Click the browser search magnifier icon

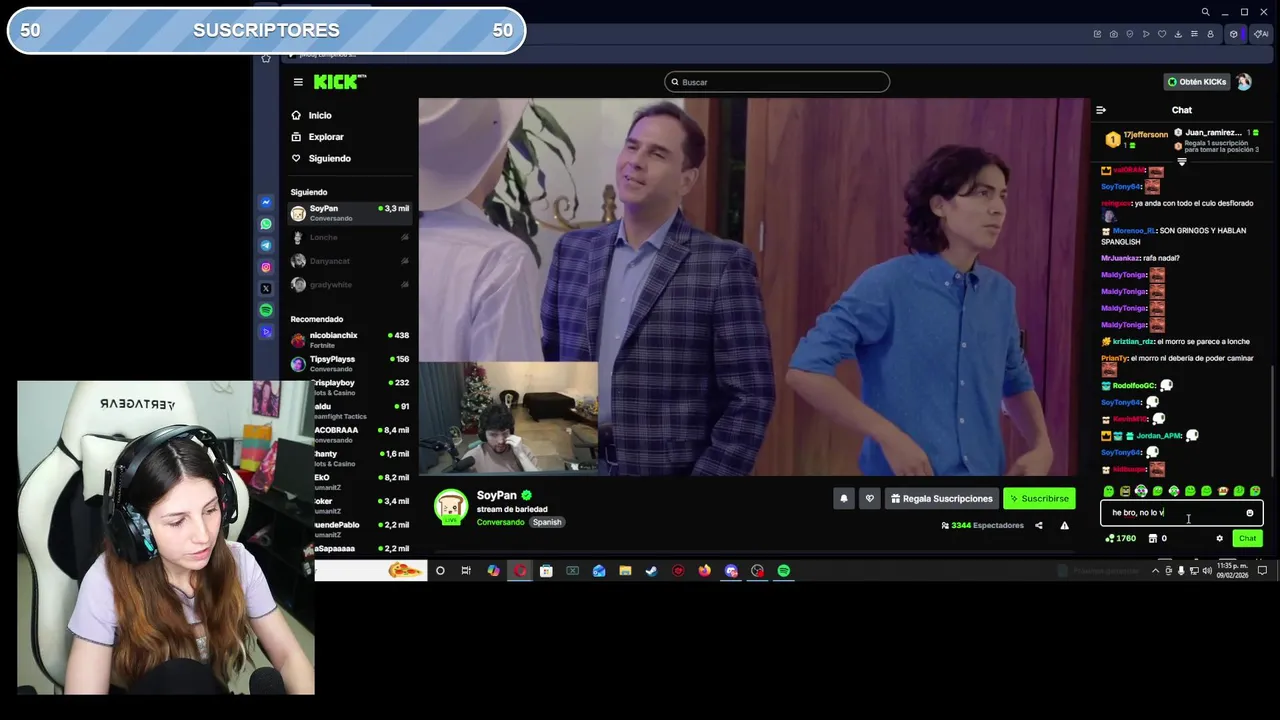(x=1206, y=12)
